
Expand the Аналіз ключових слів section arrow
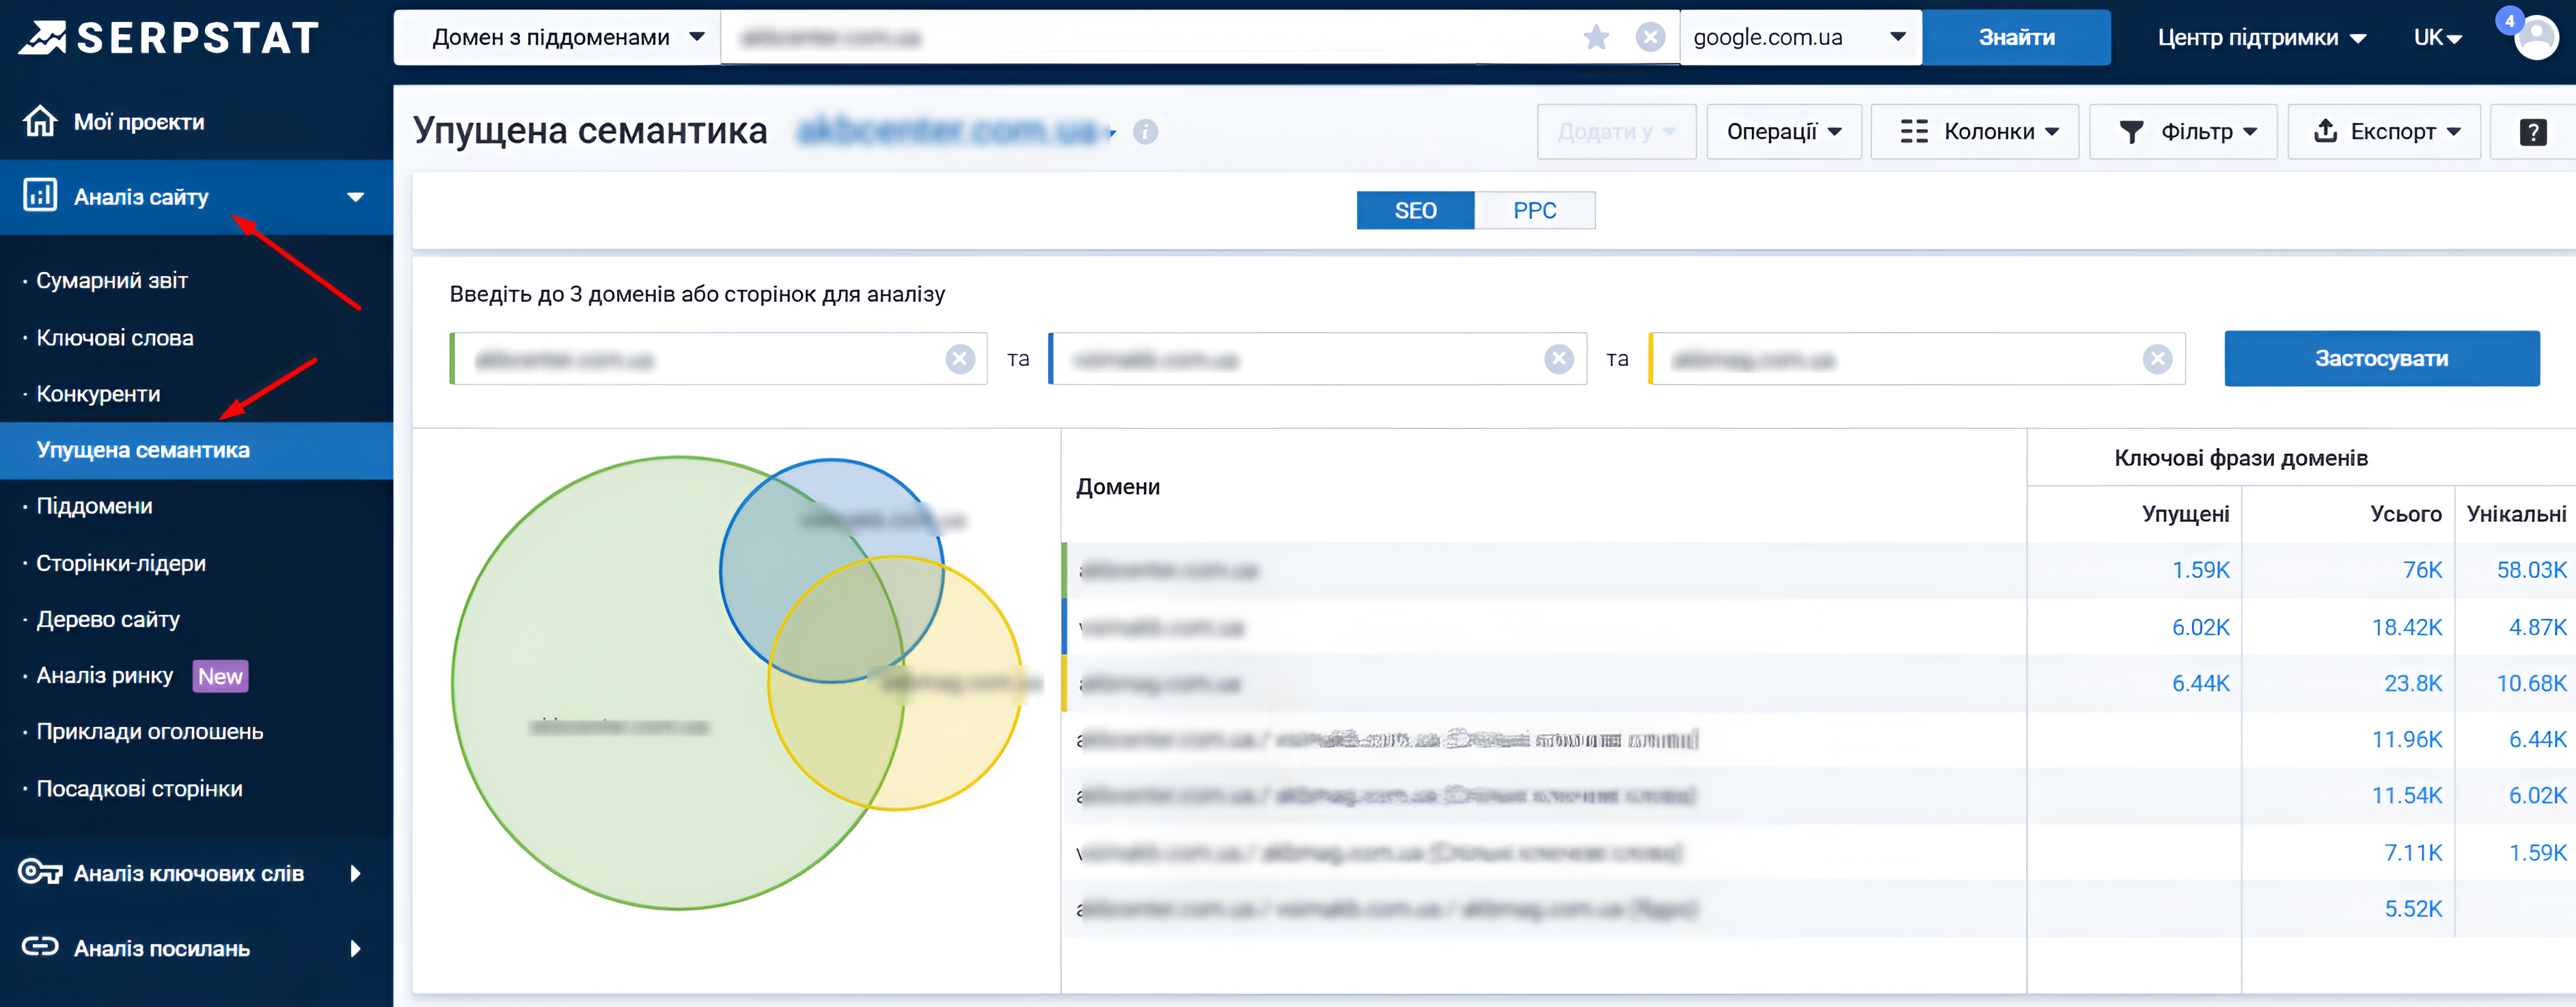tap(355, 873)
